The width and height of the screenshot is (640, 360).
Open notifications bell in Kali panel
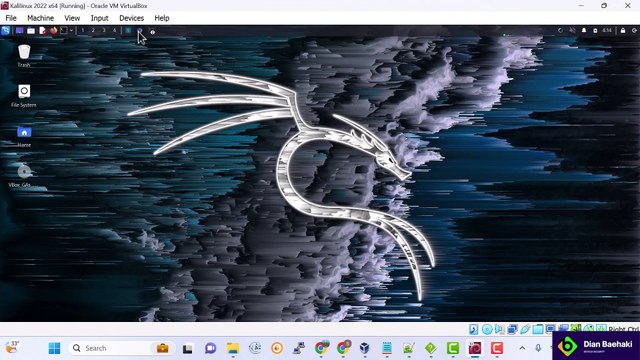point(584,31)
